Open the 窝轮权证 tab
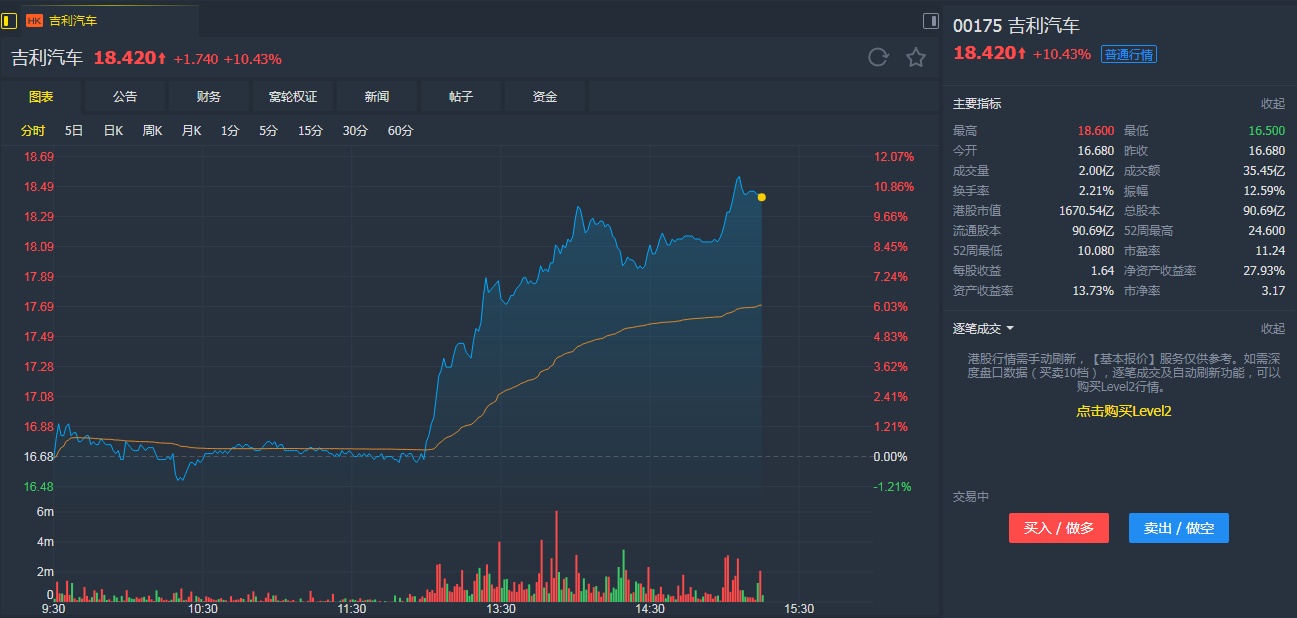The width and height of the screenshot is (1297, 618). 293,97
